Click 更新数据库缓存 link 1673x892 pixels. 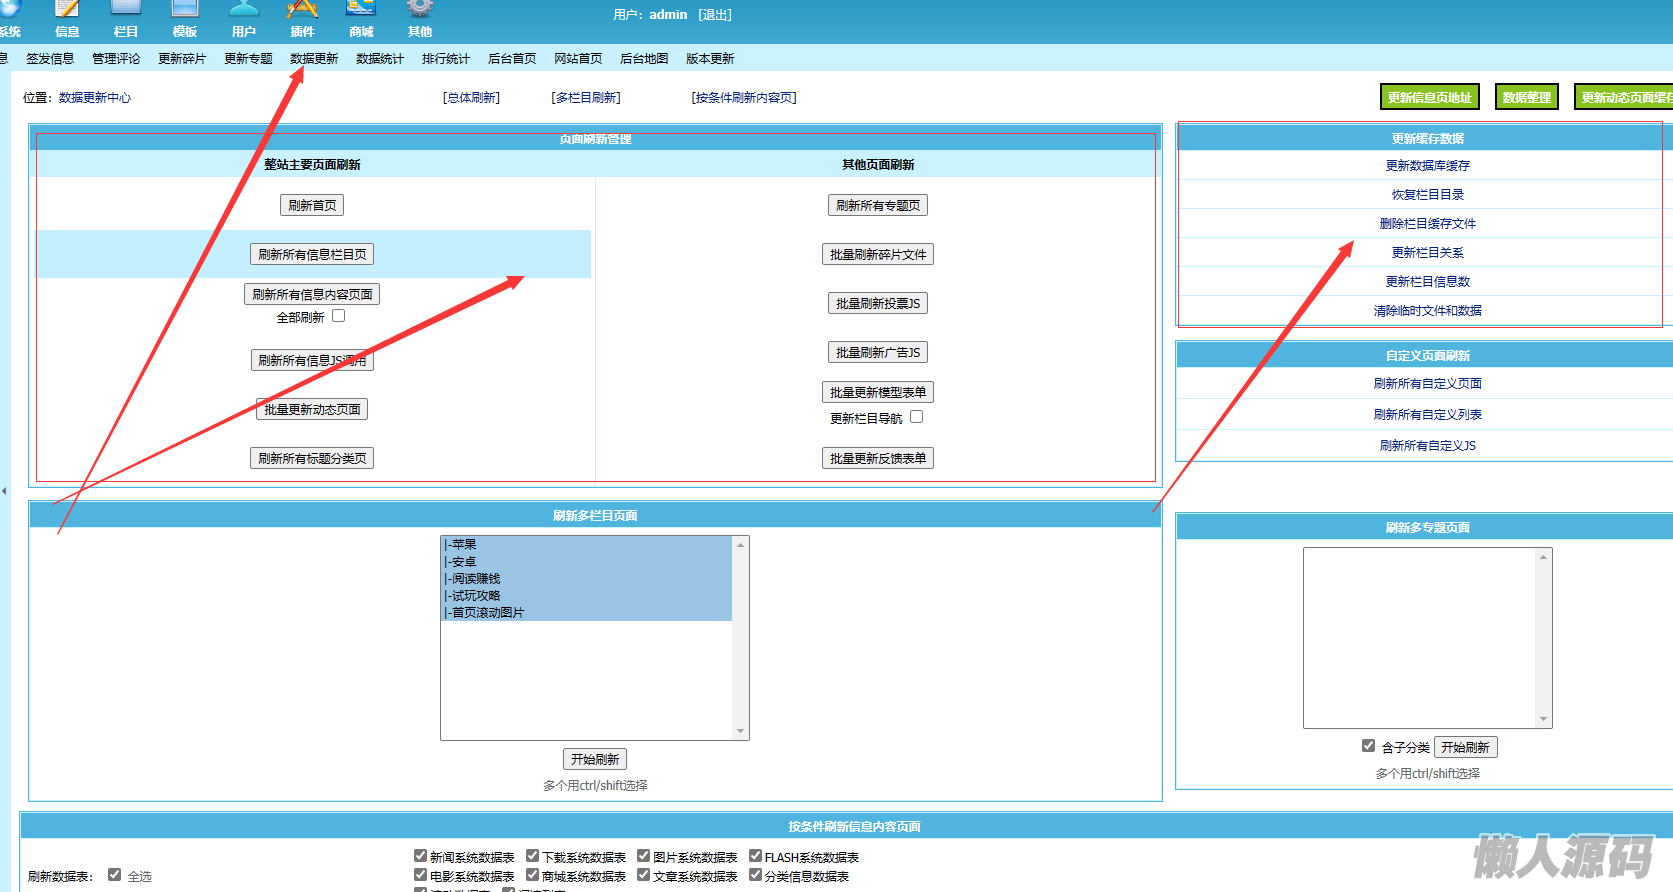pyautogui.click(x=1427, y=166)
